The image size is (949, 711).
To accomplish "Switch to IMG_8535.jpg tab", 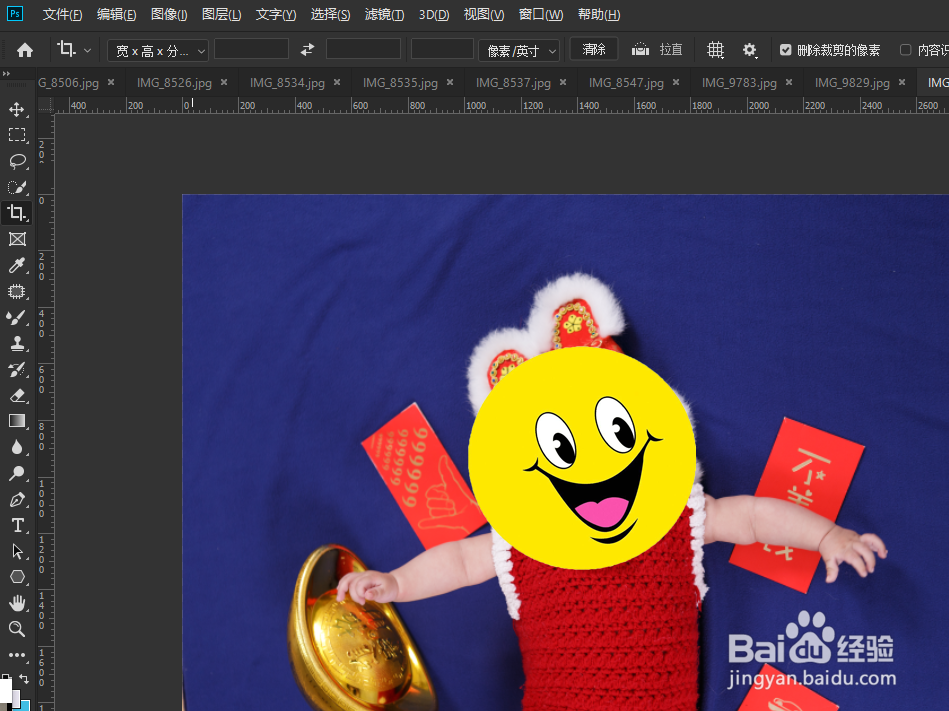I will (x=400, y=83).
